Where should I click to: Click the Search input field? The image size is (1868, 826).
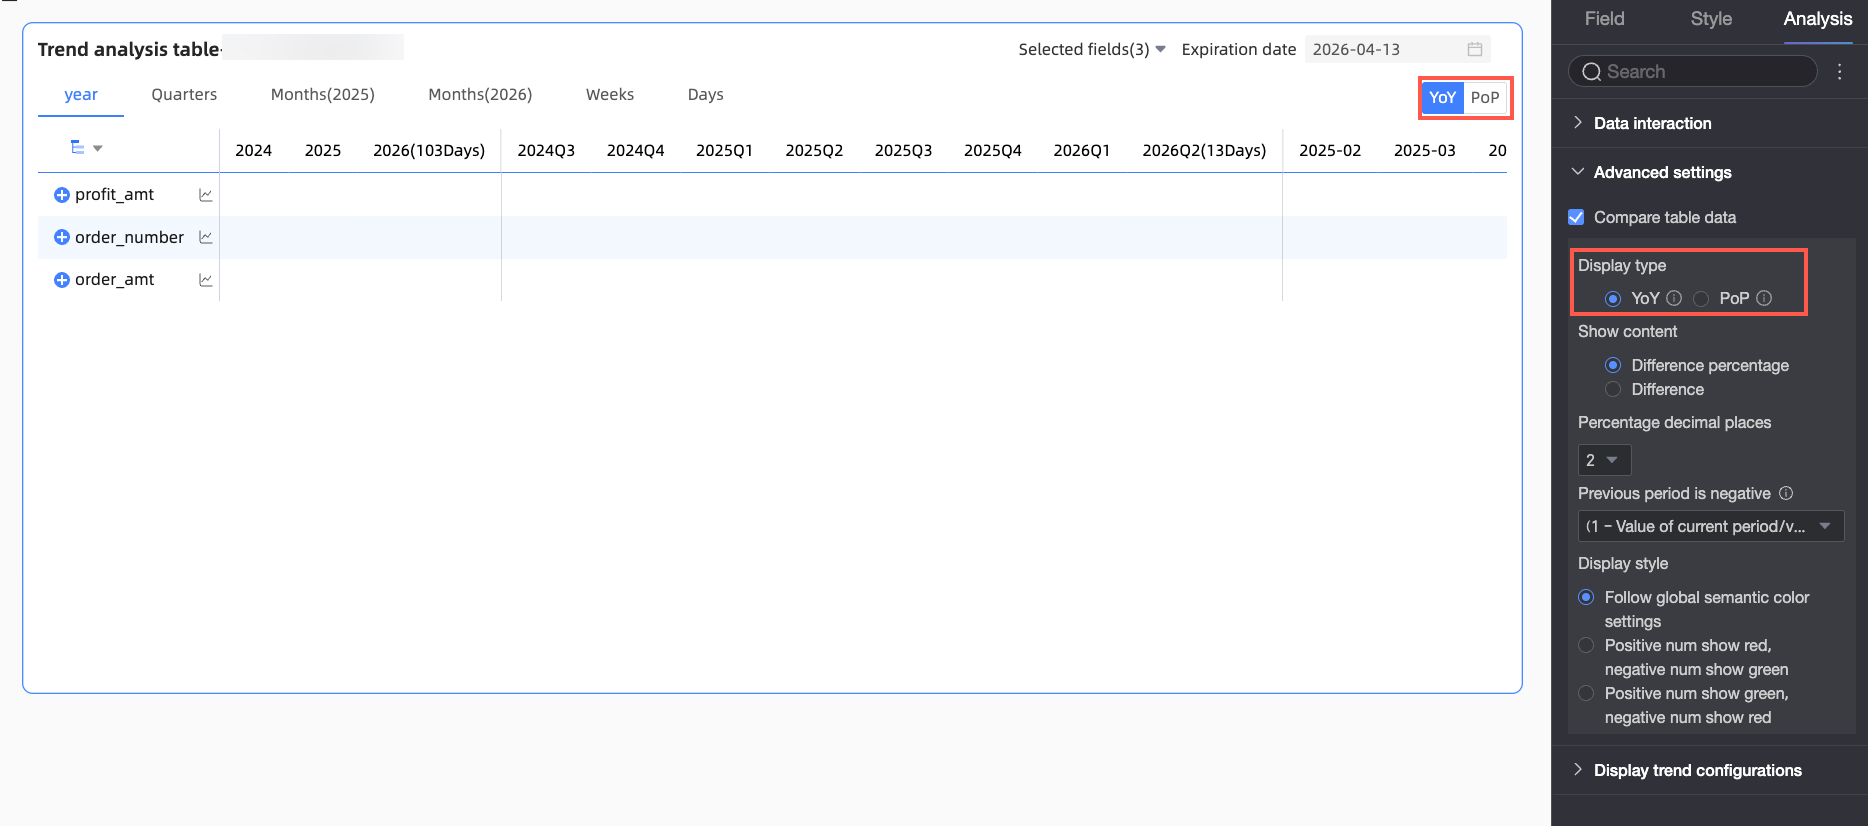point(1693,71)
